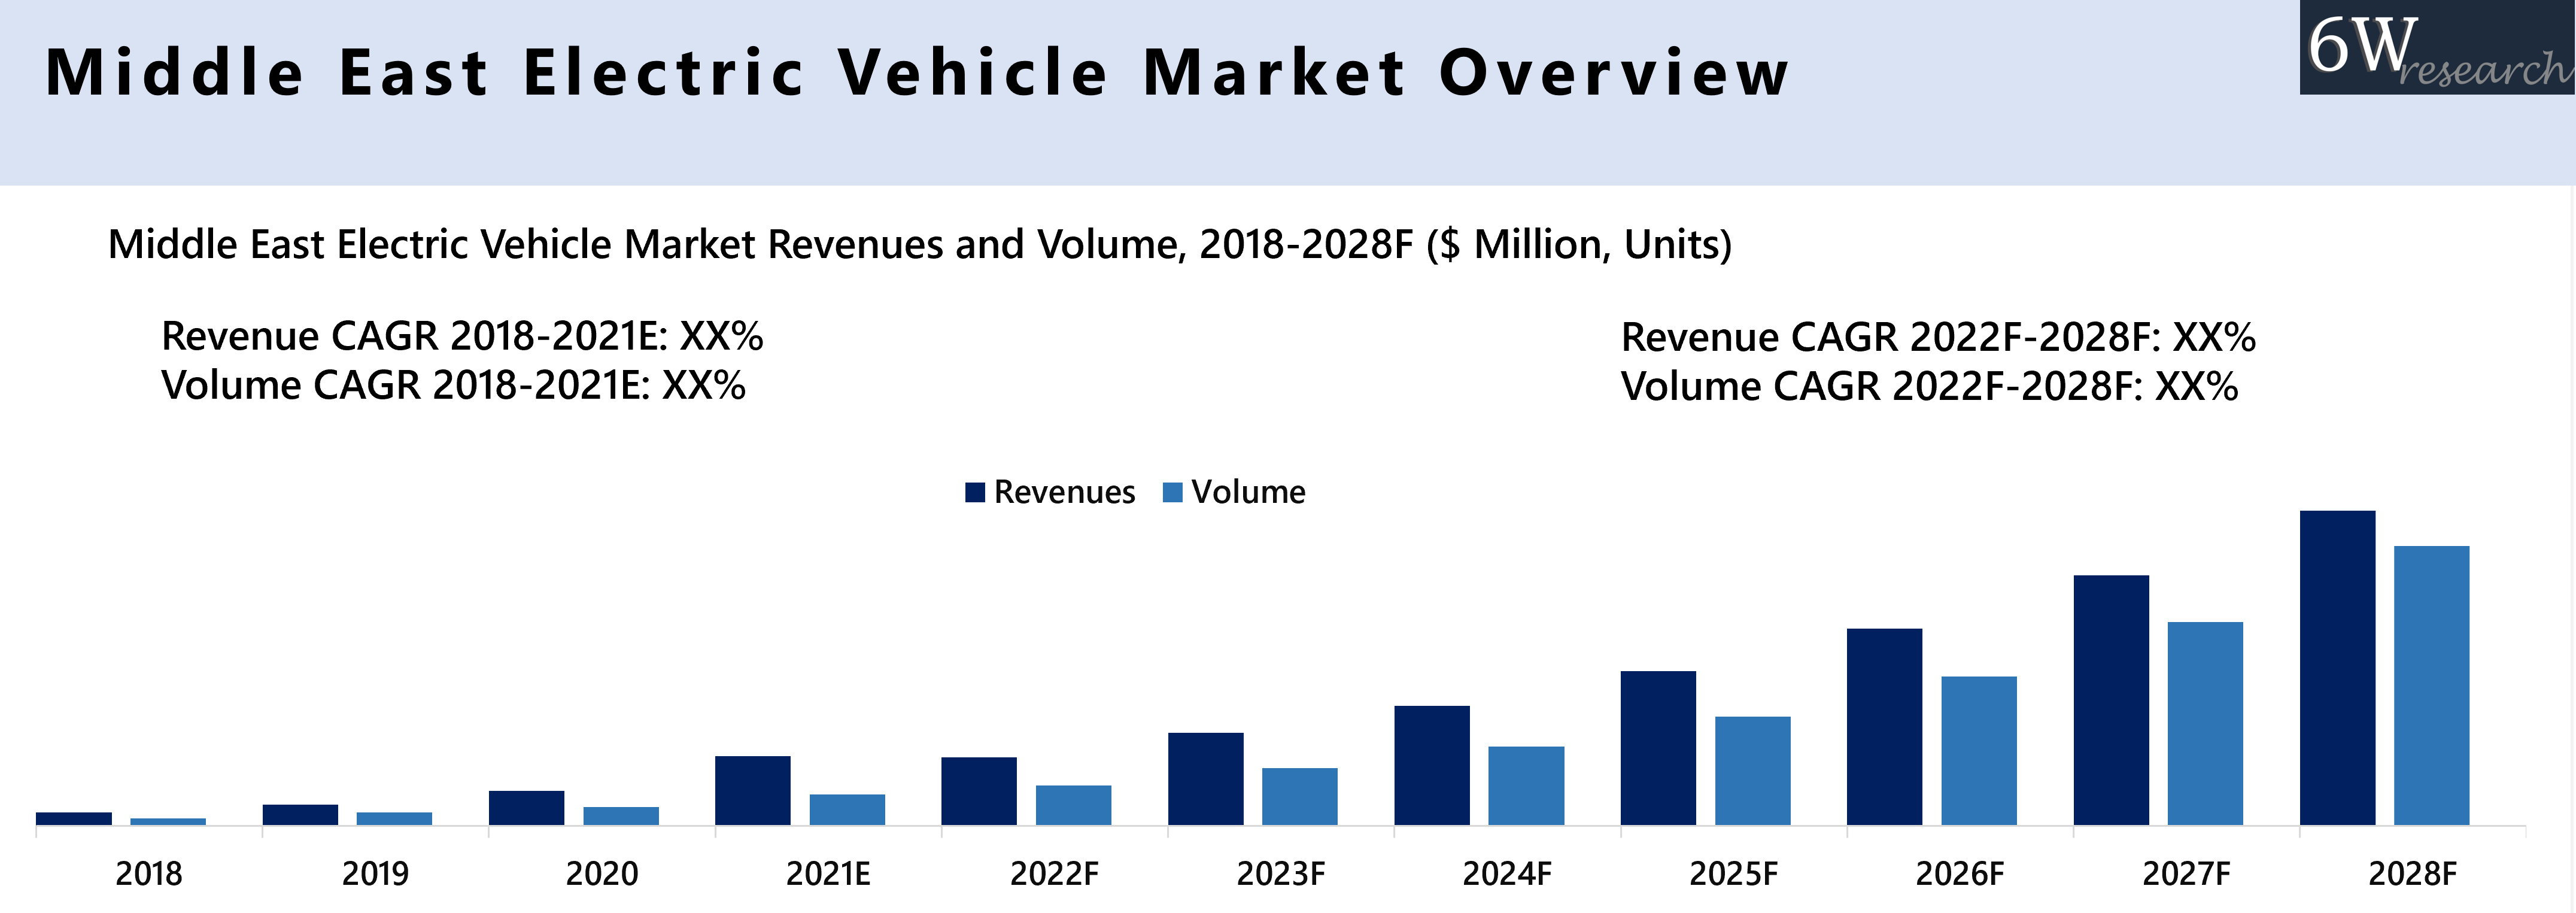The height and width of the screenshot is (913, 2576).
Task: Click Volume CAGR 2022F-2028F text
Action: [x=1929, y=386]
